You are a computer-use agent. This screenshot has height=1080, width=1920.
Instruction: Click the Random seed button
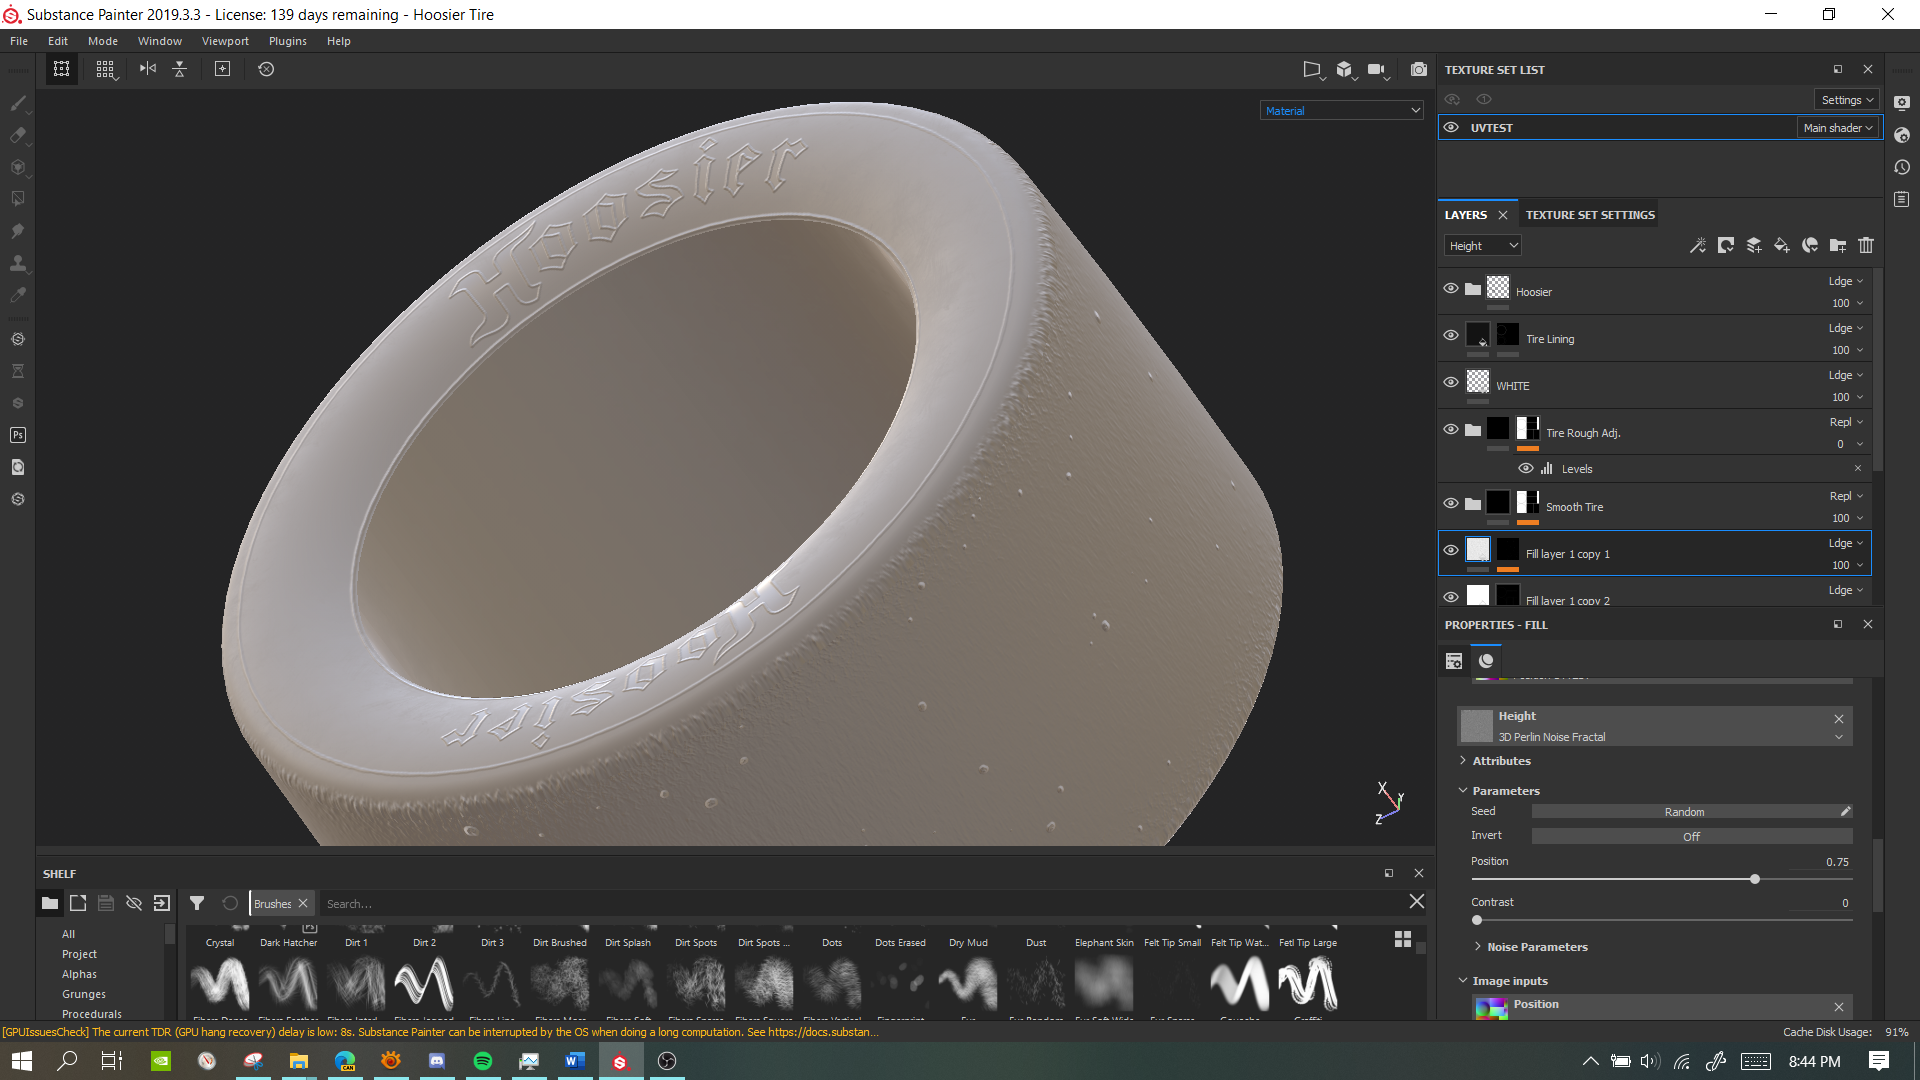1684,812
